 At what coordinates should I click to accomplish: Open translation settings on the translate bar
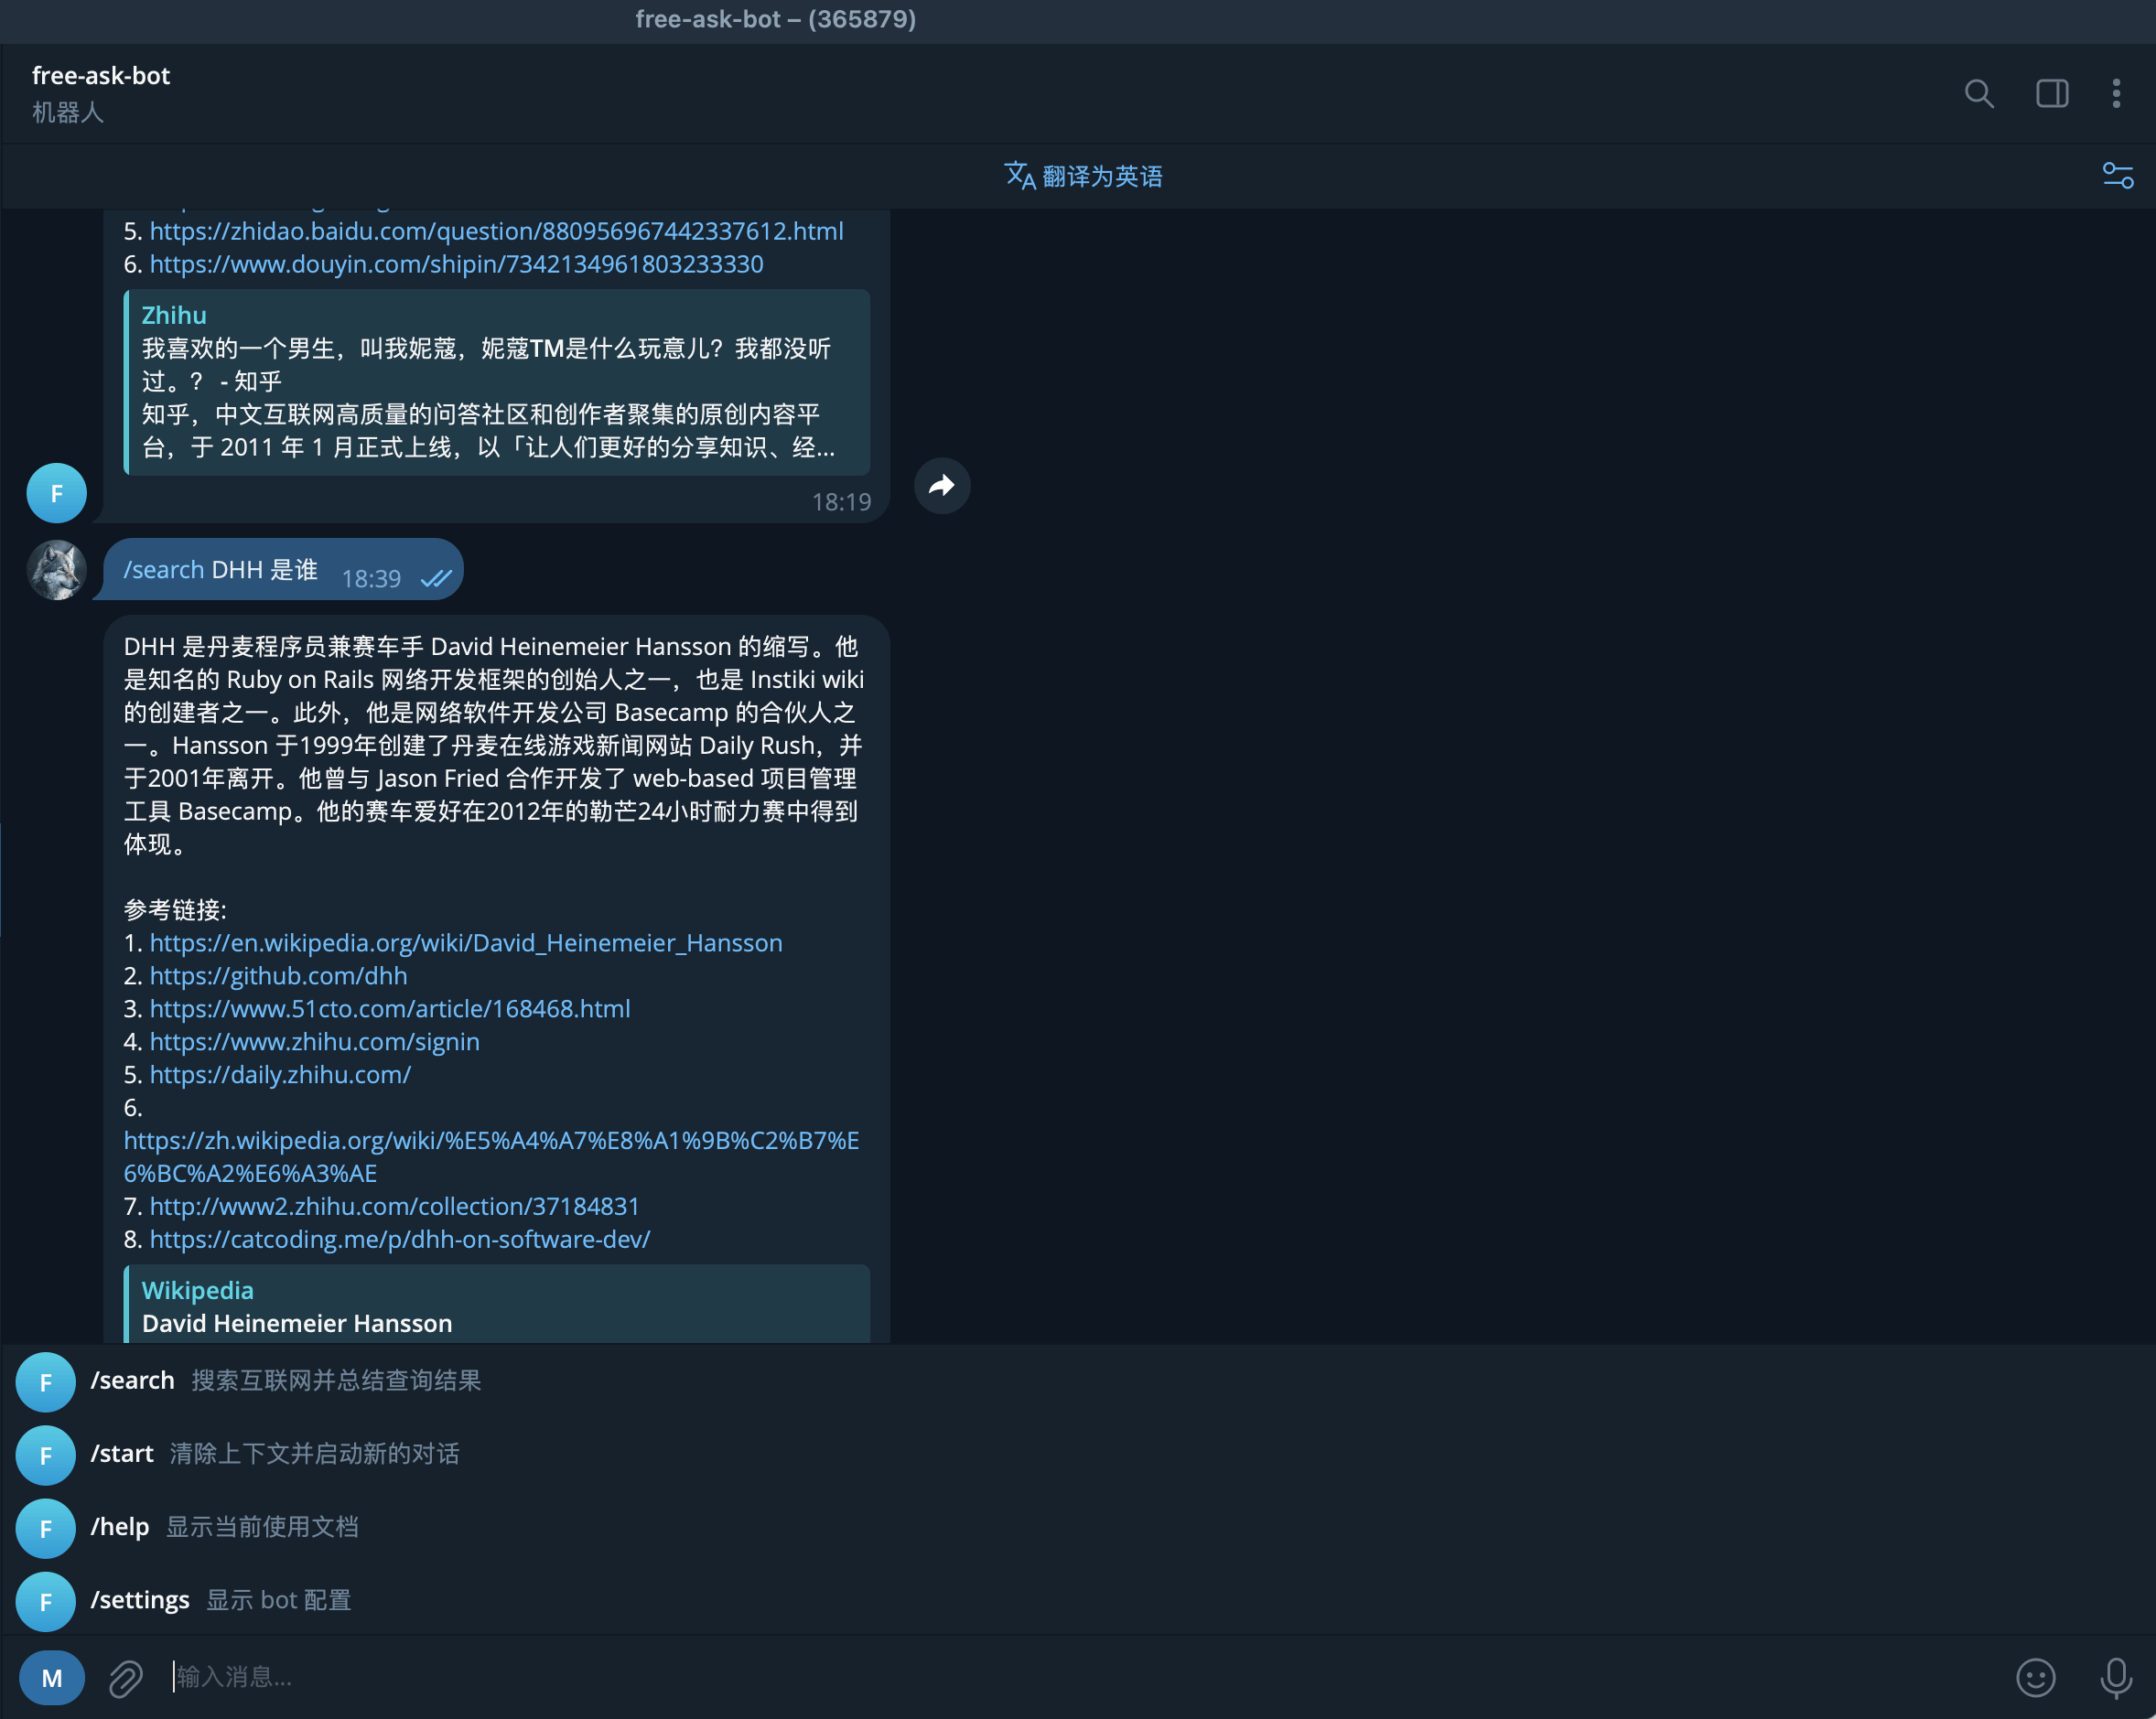2119,175
